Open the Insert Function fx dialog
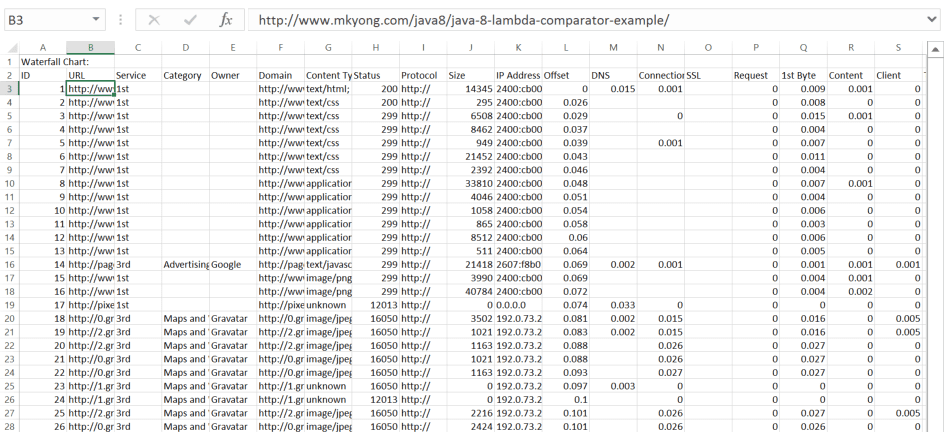This screenshot has height=432, width=945. (225, 20)
